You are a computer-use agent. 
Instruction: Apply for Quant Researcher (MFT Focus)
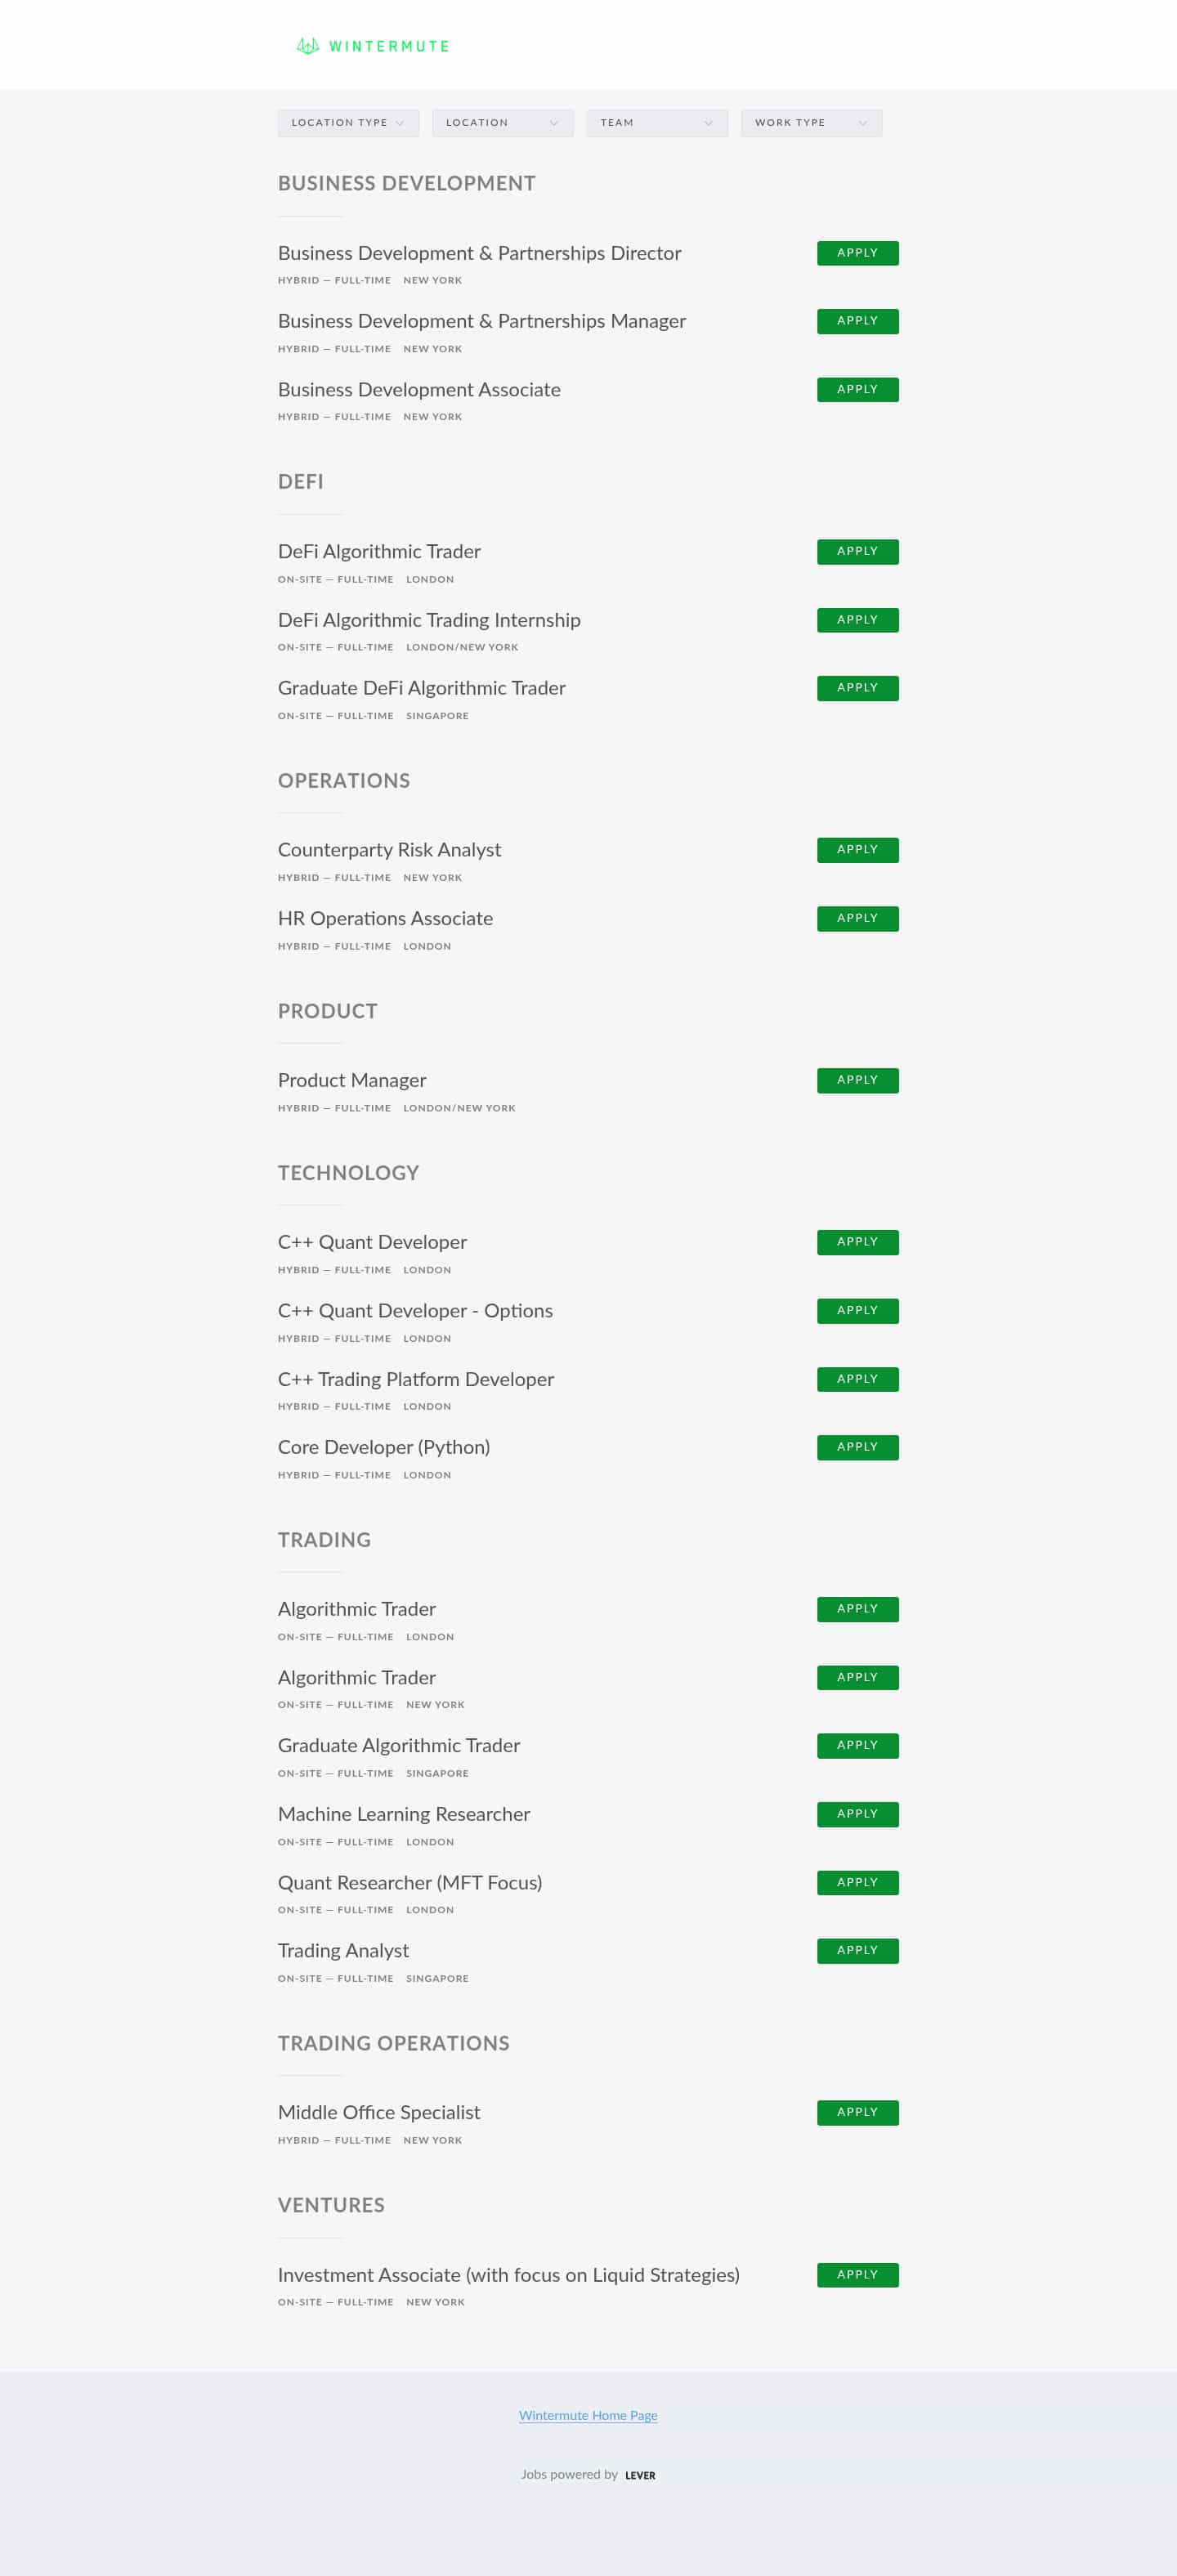tap(857, 1882)
